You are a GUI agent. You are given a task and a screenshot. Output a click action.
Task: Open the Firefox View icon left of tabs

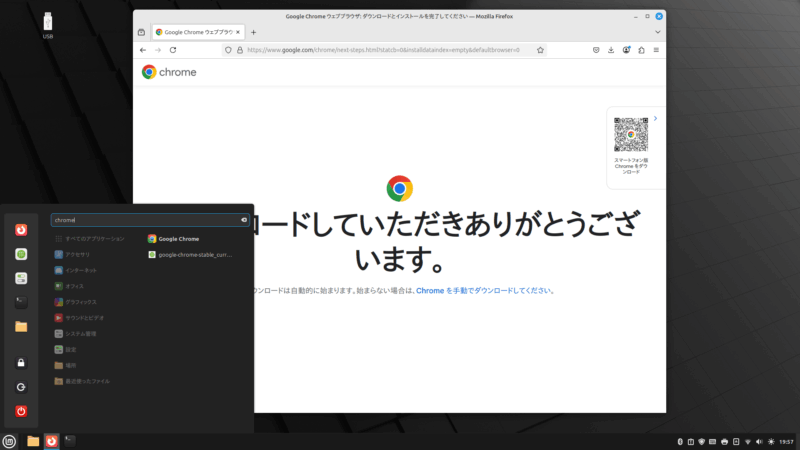(x=141, y=32)
